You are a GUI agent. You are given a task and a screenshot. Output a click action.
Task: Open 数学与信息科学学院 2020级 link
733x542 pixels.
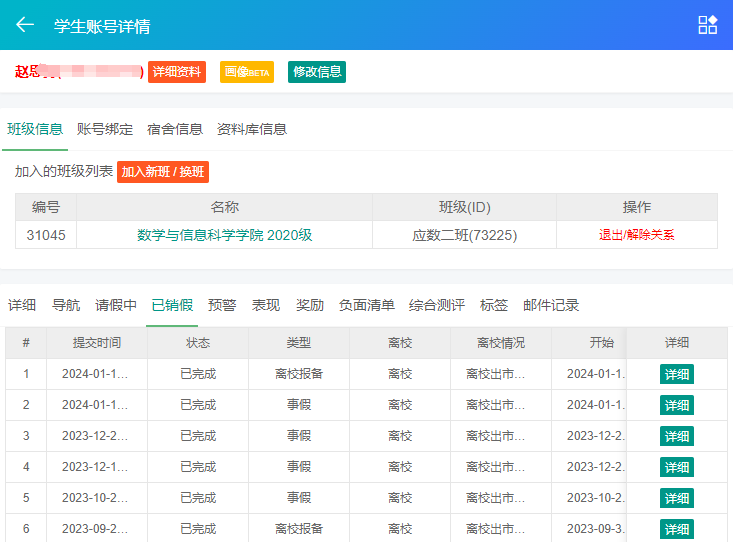(x=224, y=235)
